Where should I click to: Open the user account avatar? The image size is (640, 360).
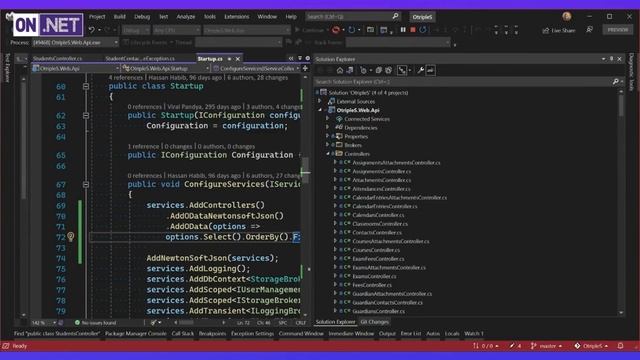[x=567, y=16]
